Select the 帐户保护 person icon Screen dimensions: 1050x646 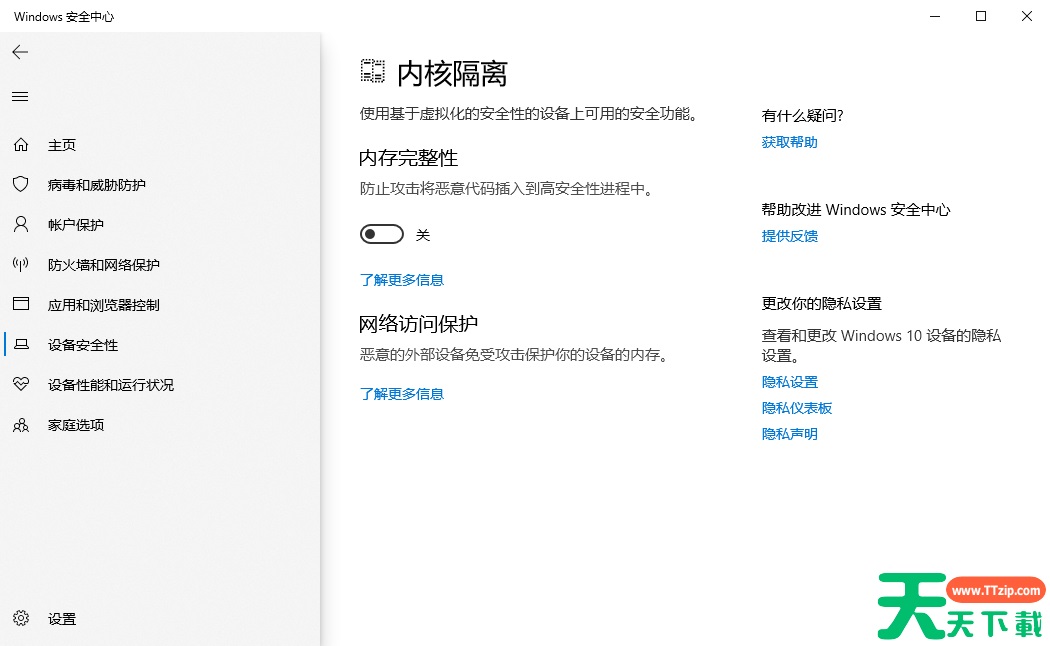(x=21, y=224)
